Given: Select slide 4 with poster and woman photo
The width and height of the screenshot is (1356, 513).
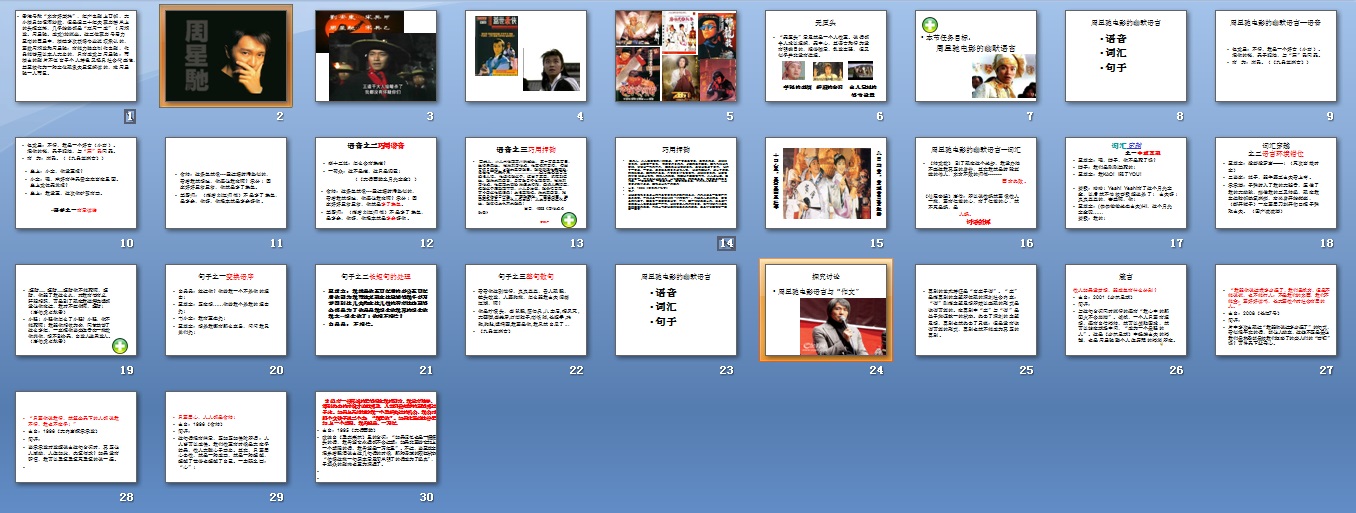Looking at the screenshot, I should (x=527, y=55).
